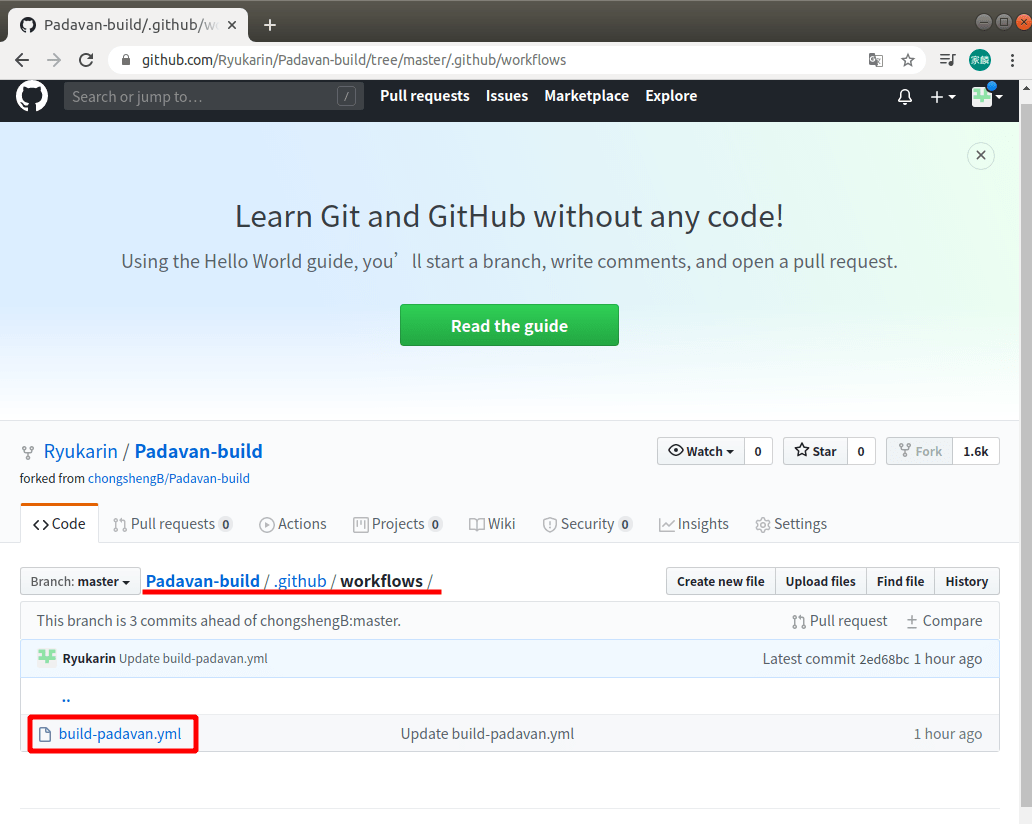Click the fork icon beside Ryukarin
Viewport: 1032px width, 824px height.
[x=28, y=453]
